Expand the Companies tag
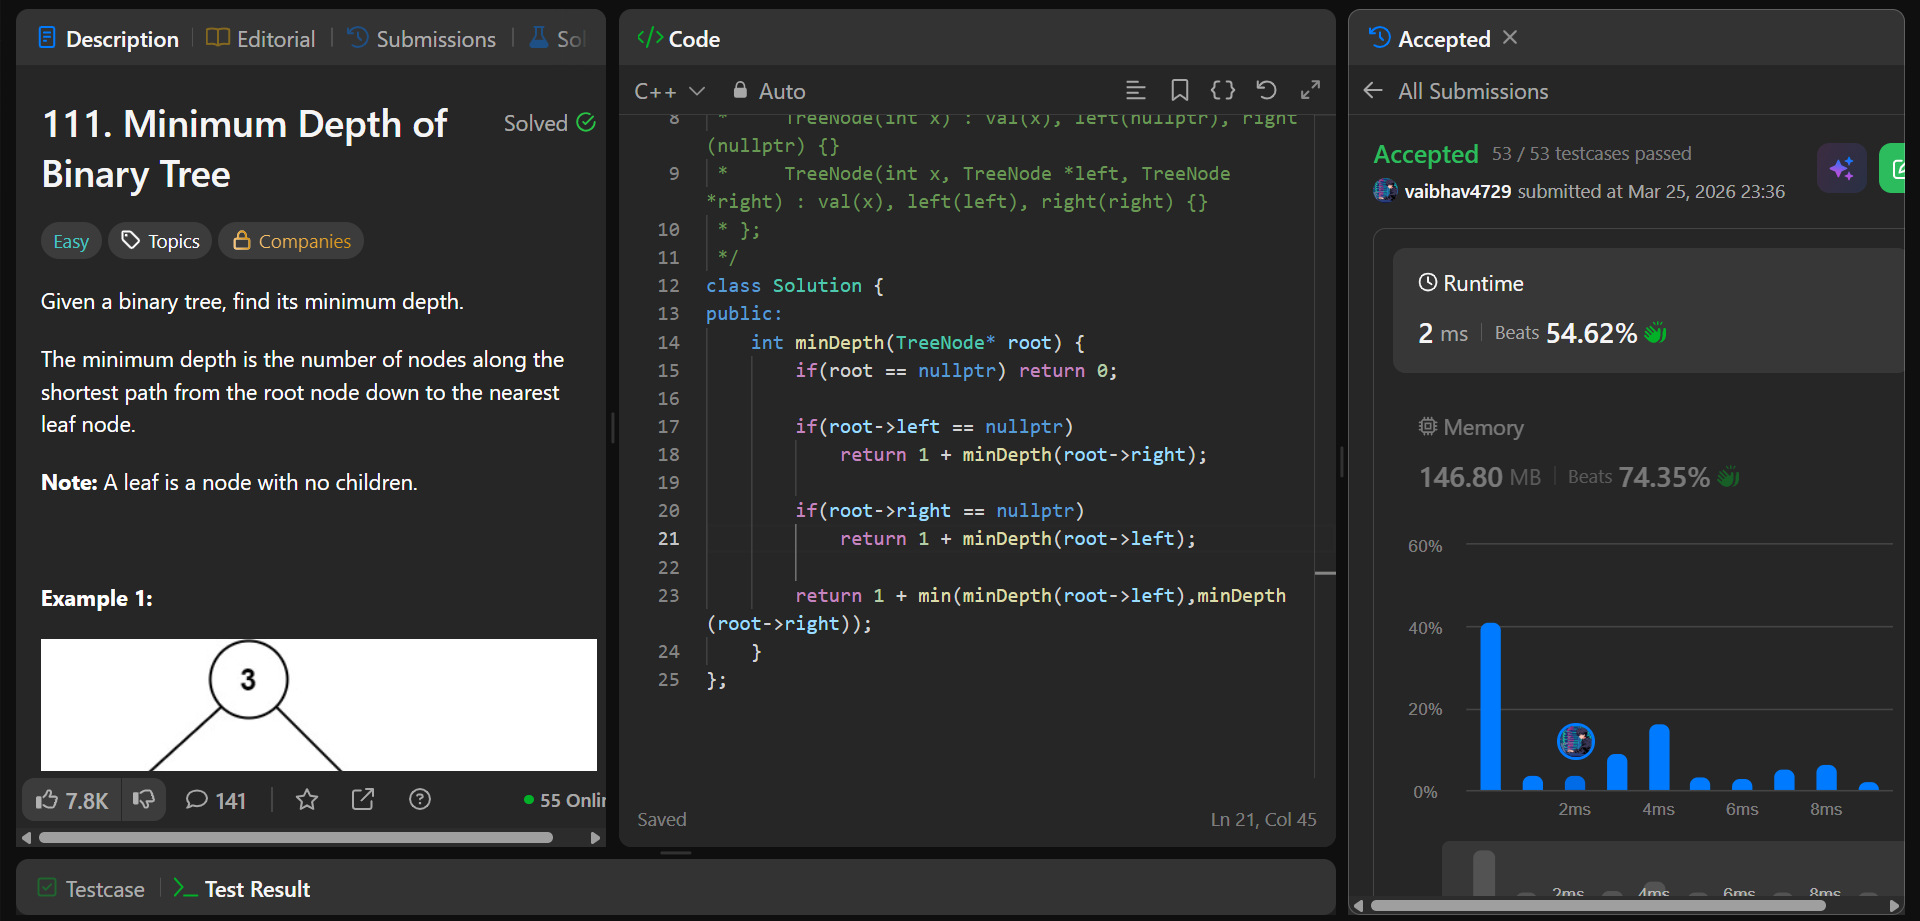1920x921 pixels. [x=291, y=241]
